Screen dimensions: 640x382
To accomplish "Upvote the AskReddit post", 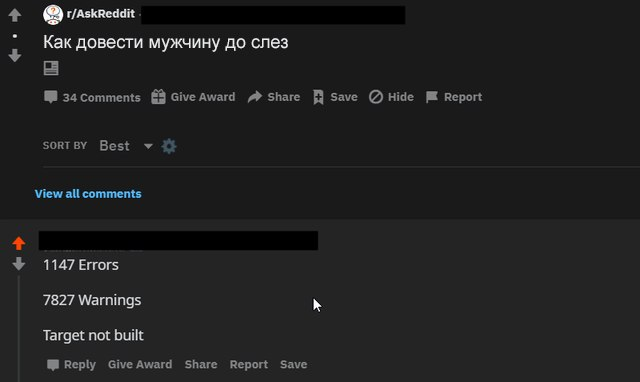I will (15, 15).
